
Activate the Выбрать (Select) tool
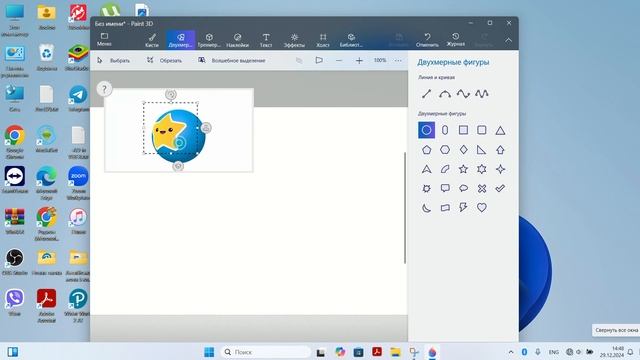[x=113, y=60]
